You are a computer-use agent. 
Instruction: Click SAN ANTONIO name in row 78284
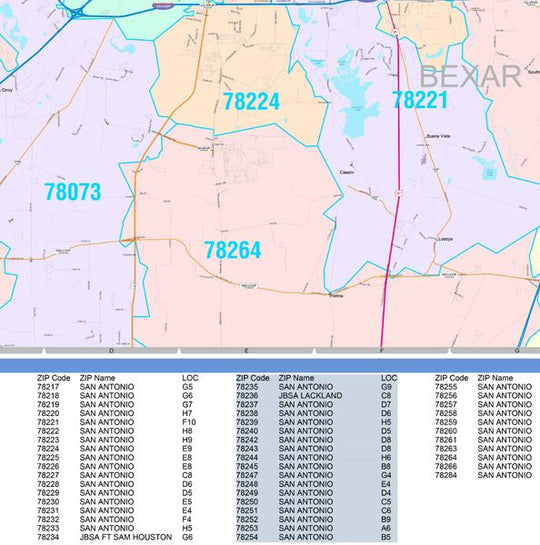coord(505,475)
